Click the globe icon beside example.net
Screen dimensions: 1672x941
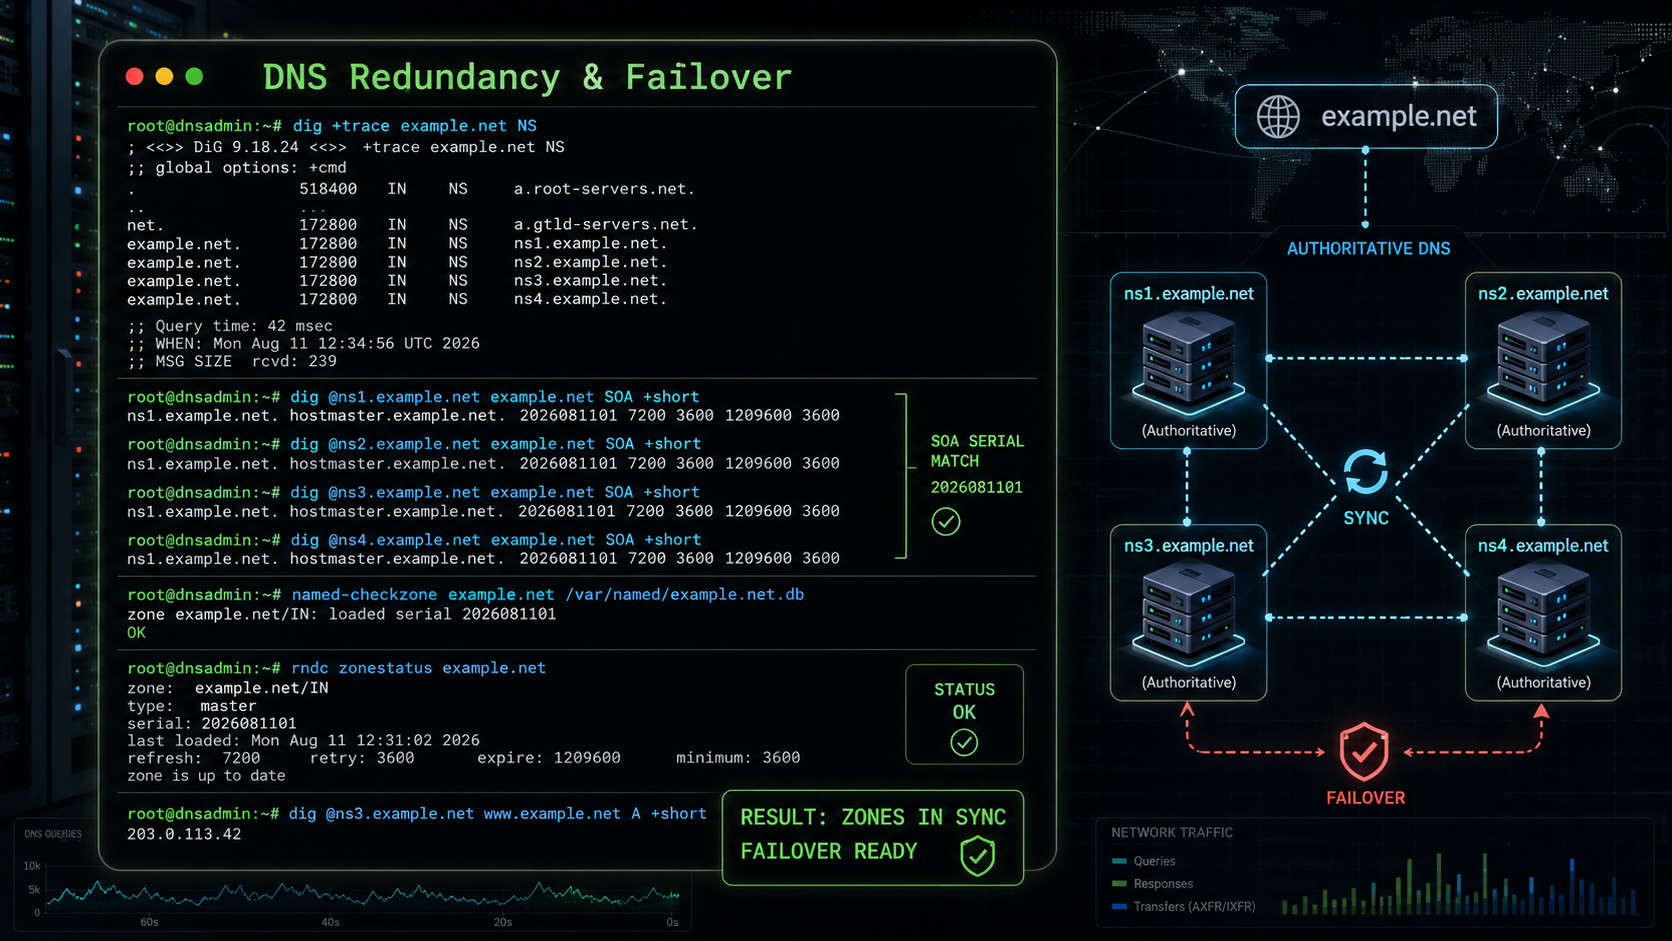[1278, 117]
